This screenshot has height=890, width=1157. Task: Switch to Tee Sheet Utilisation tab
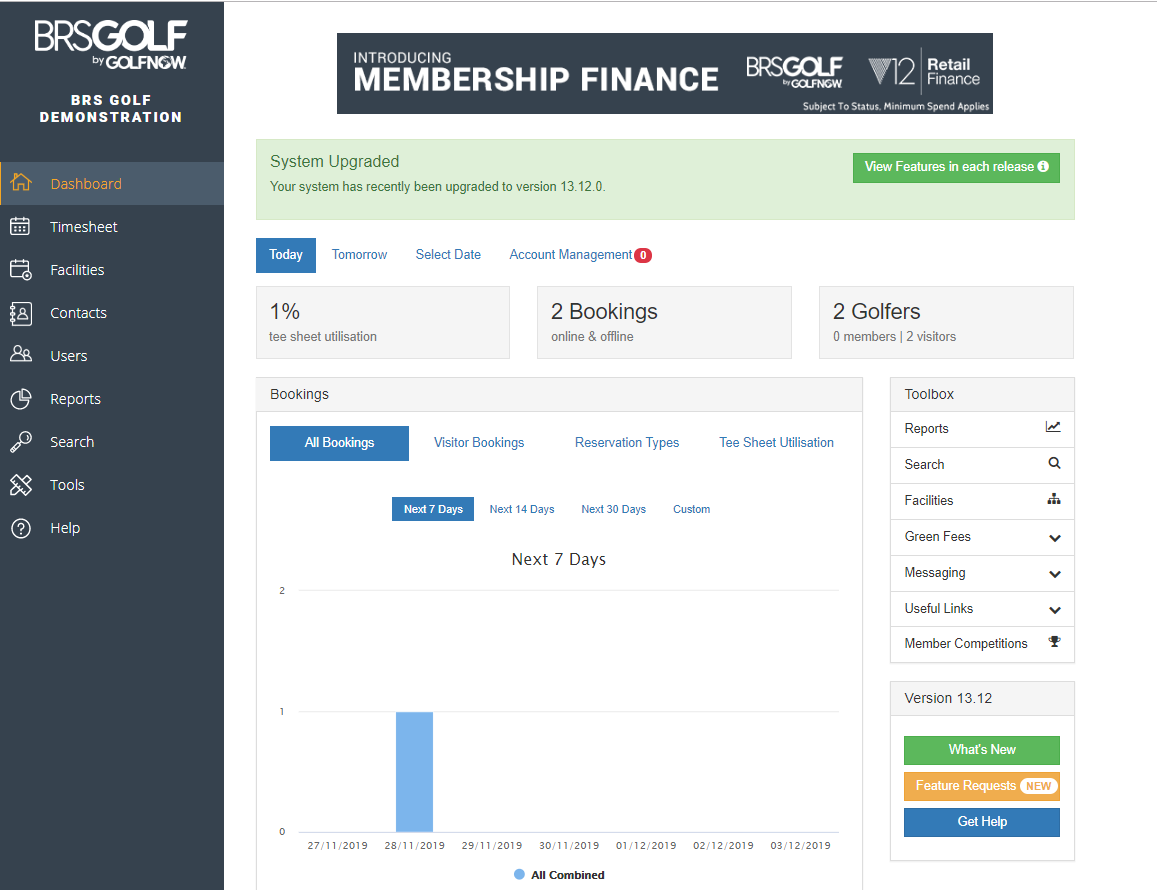coord(776,443)
